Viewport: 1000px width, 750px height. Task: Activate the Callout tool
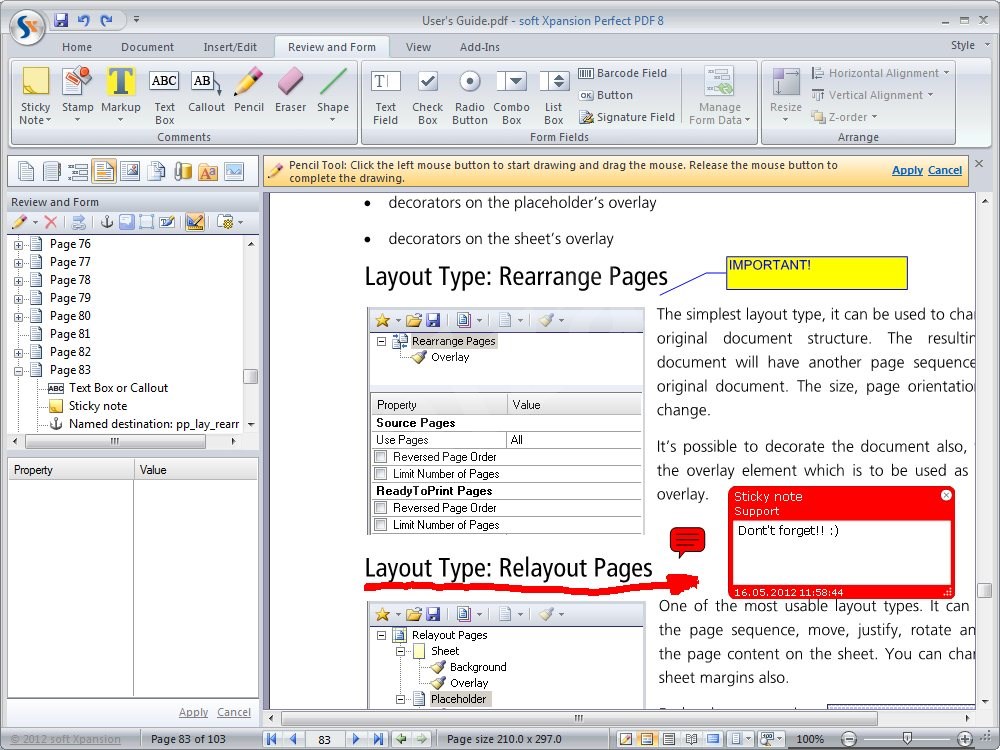(x=206, y=89)
